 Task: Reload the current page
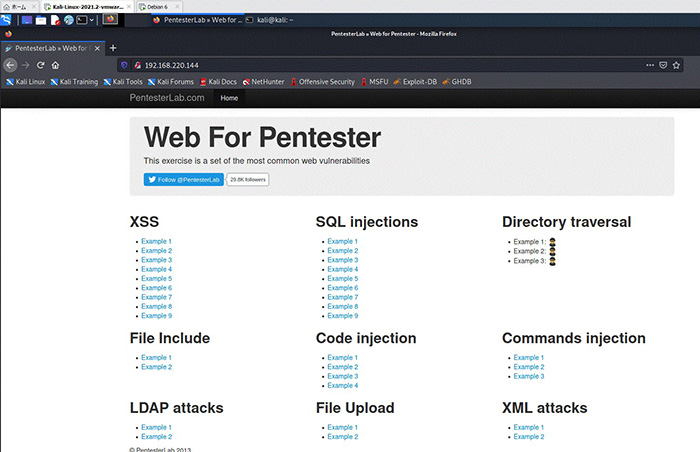click(40, 65)
